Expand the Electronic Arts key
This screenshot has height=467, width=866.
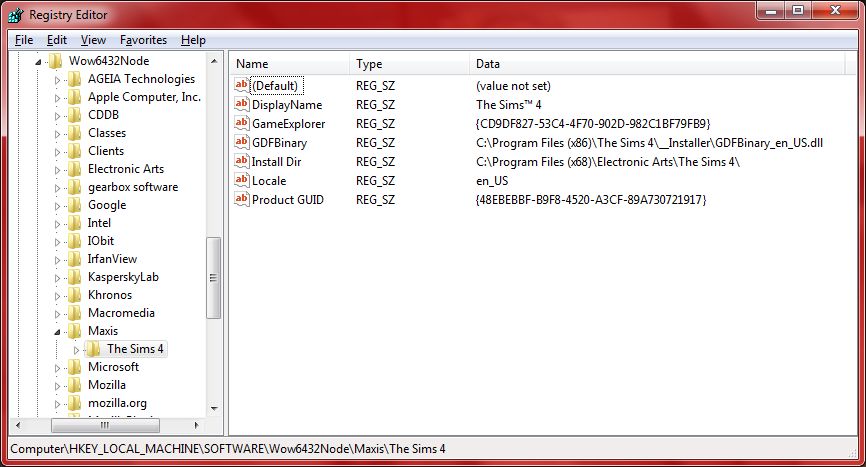point(57,170)
